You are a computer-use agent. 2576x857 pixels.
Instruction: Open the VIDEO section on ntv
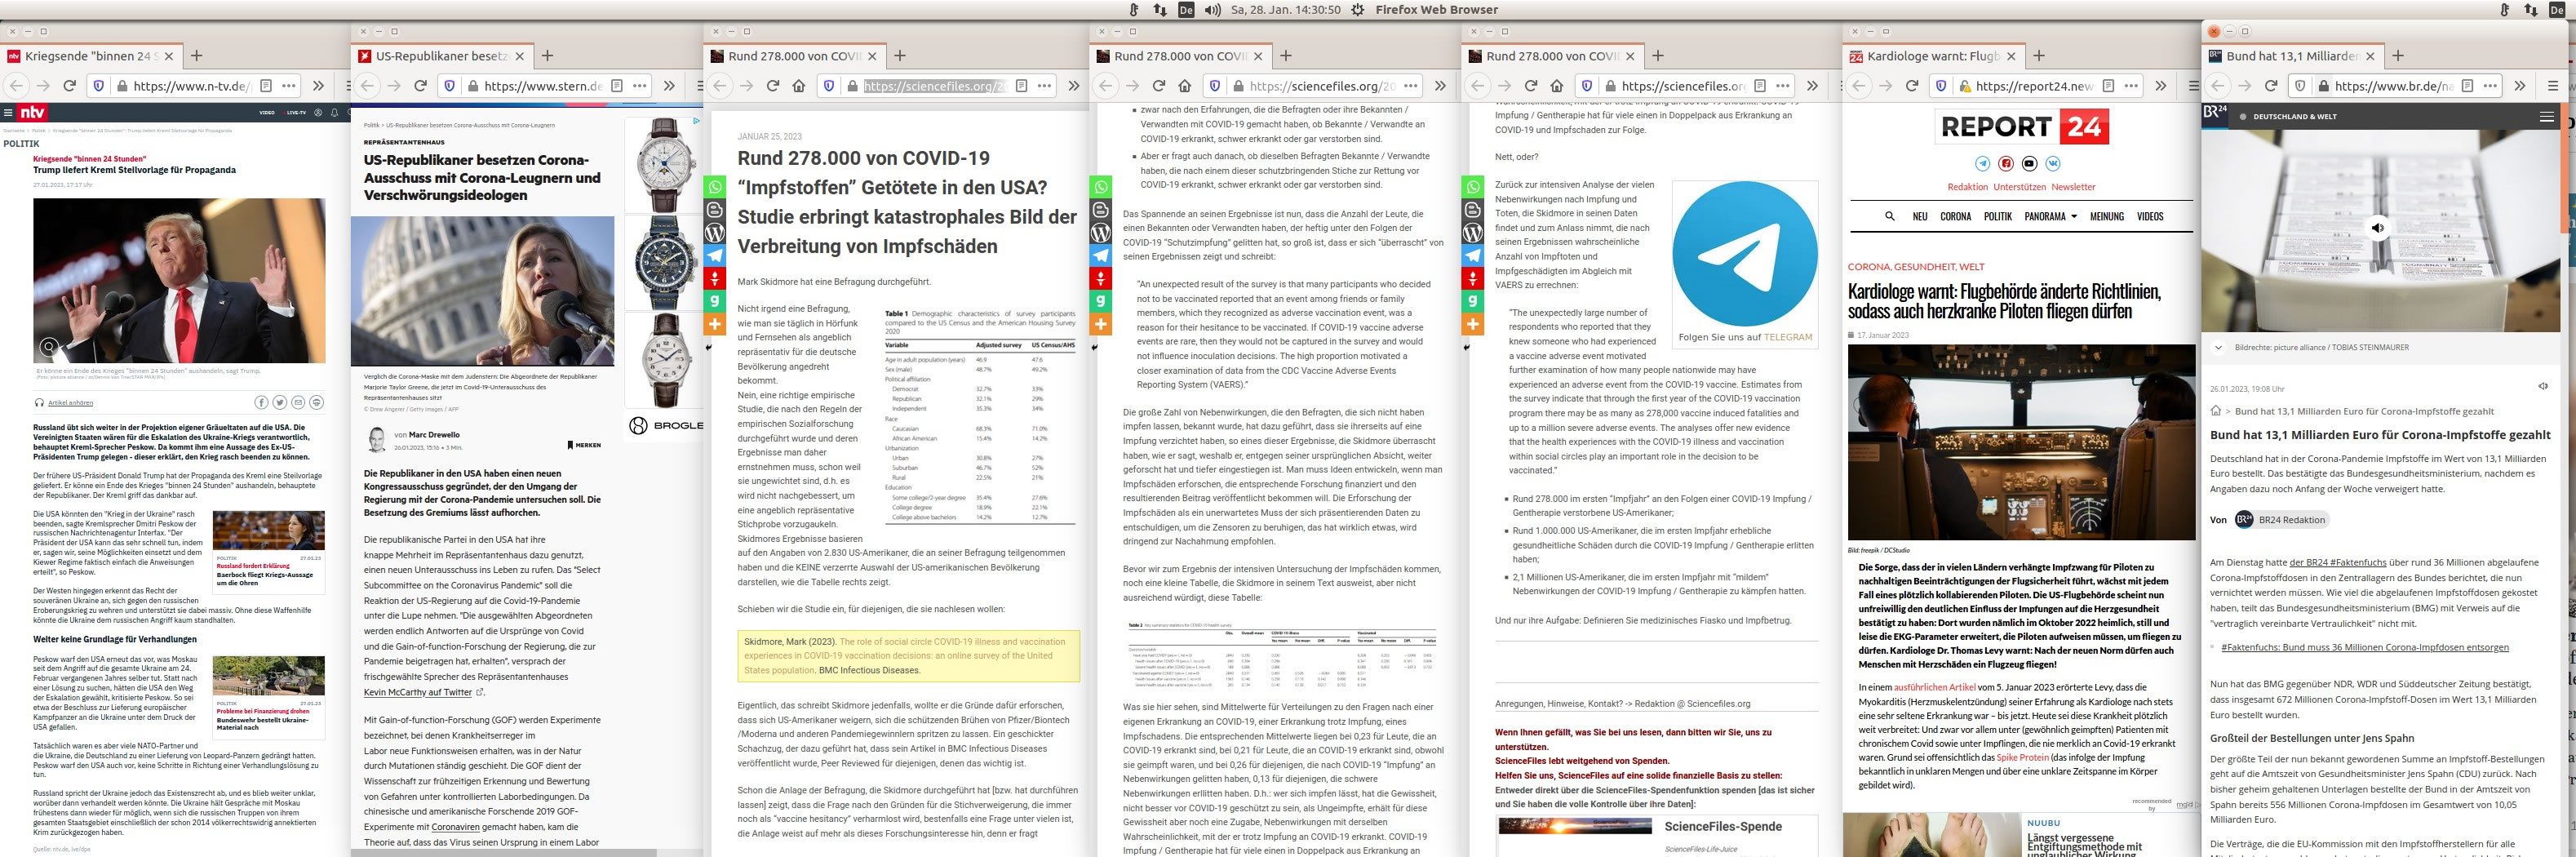(267, 113)
